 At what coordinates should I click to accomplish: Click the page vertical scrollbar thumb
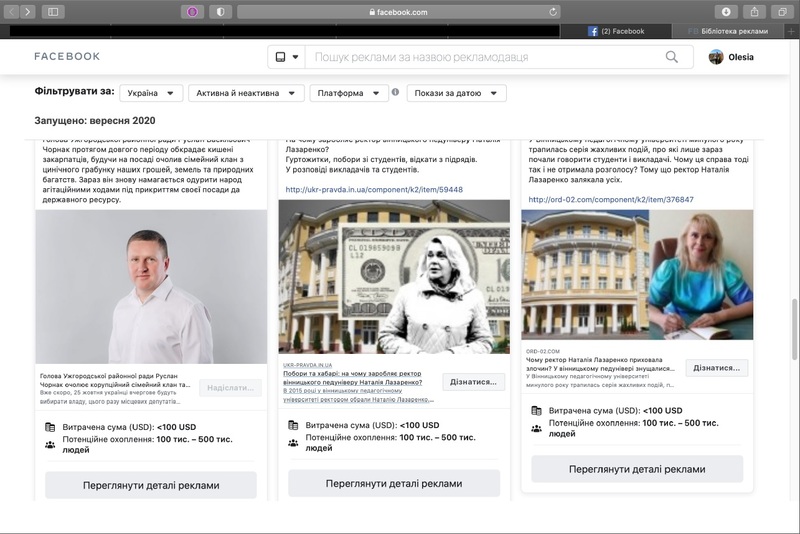[794, 329]
